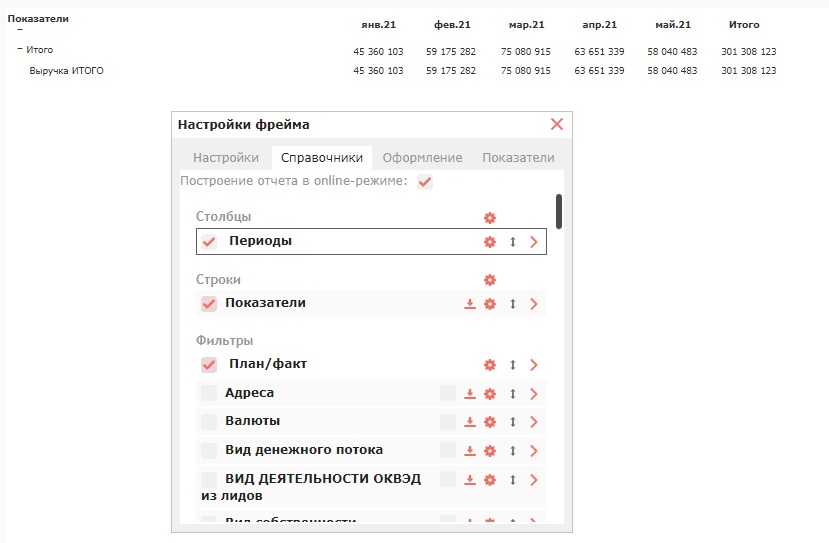Open gear settings for Столбцы section
The height and width of the screenshot is (543, 829).
click(x=490, y=218)
